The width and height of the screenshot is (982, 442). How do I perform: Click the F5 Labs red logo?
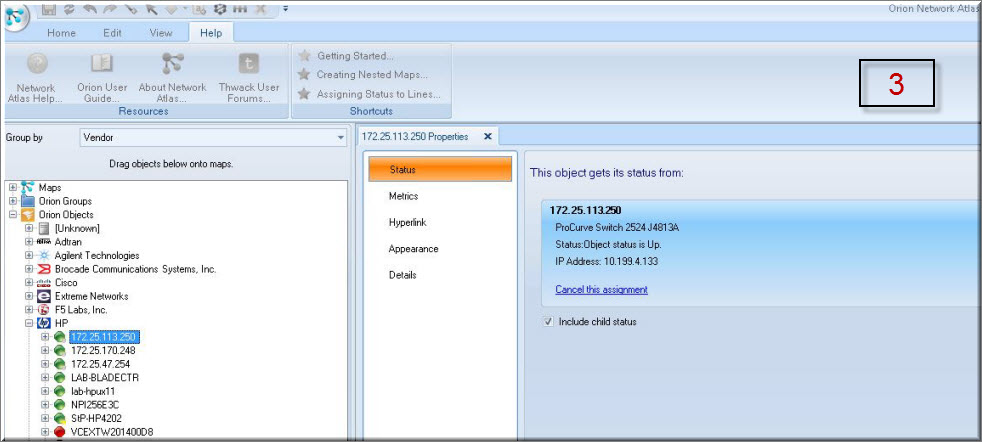(x=44, y=310)
